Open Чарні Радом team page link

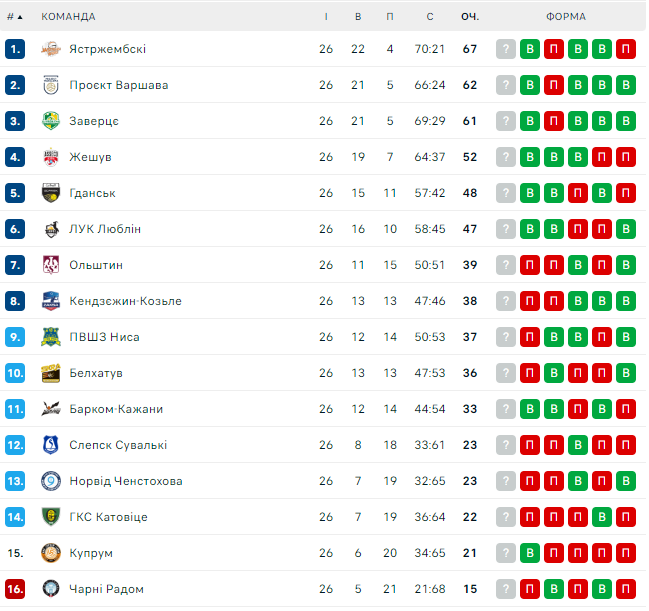click(108, 589)
